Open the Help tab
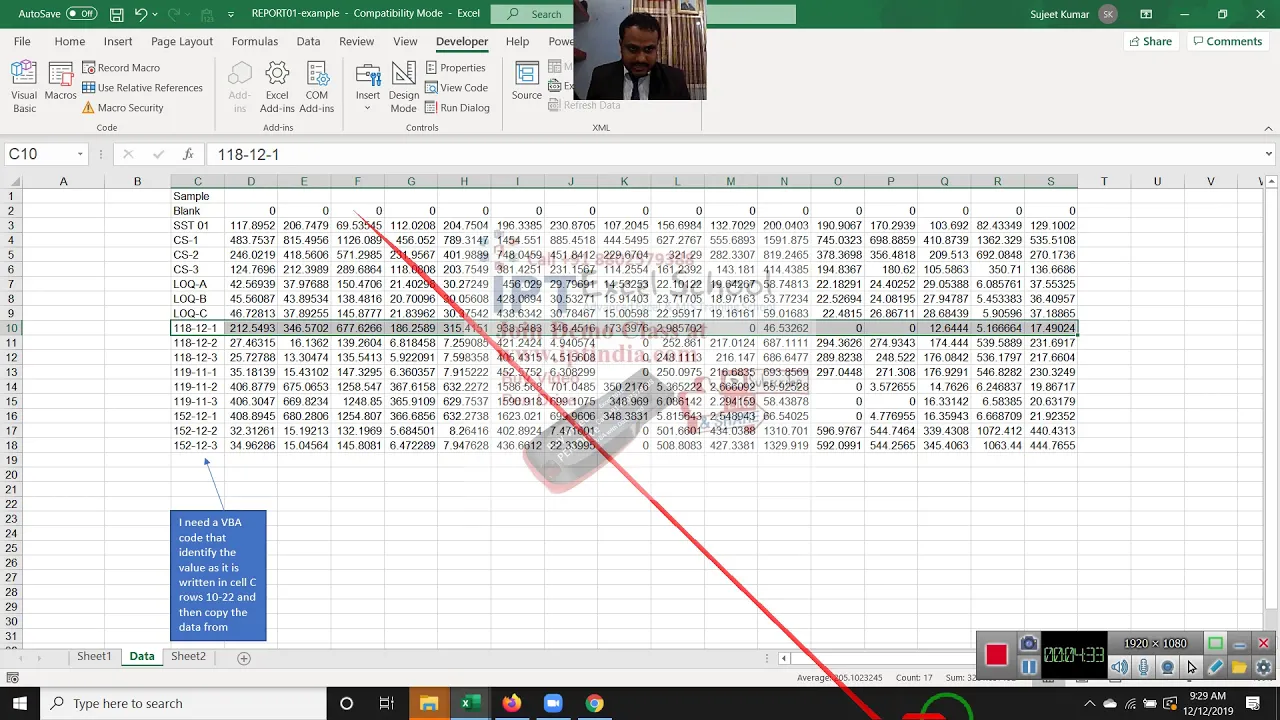Screen dimensions: 1280x720 pos(517,41)
